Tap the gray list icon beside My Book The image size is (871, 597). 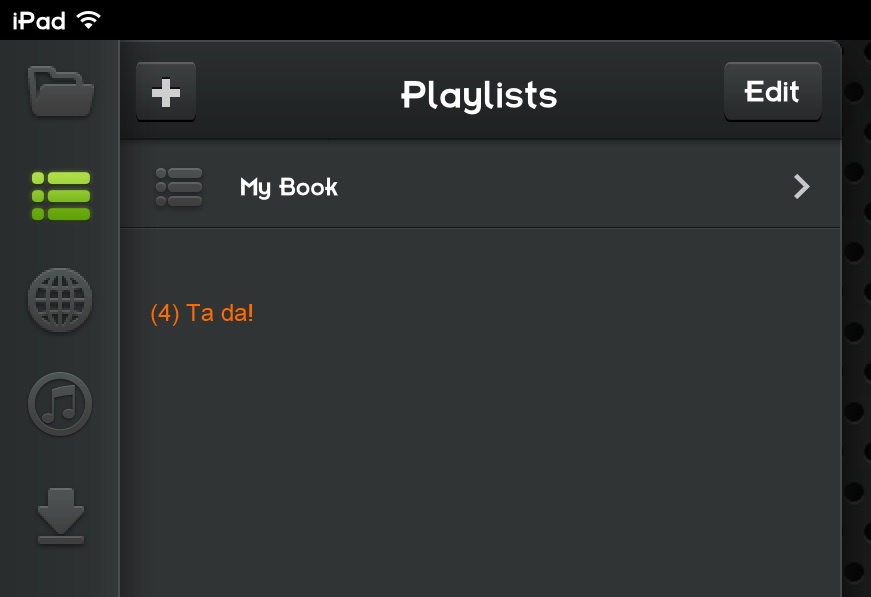click(179, 187)
